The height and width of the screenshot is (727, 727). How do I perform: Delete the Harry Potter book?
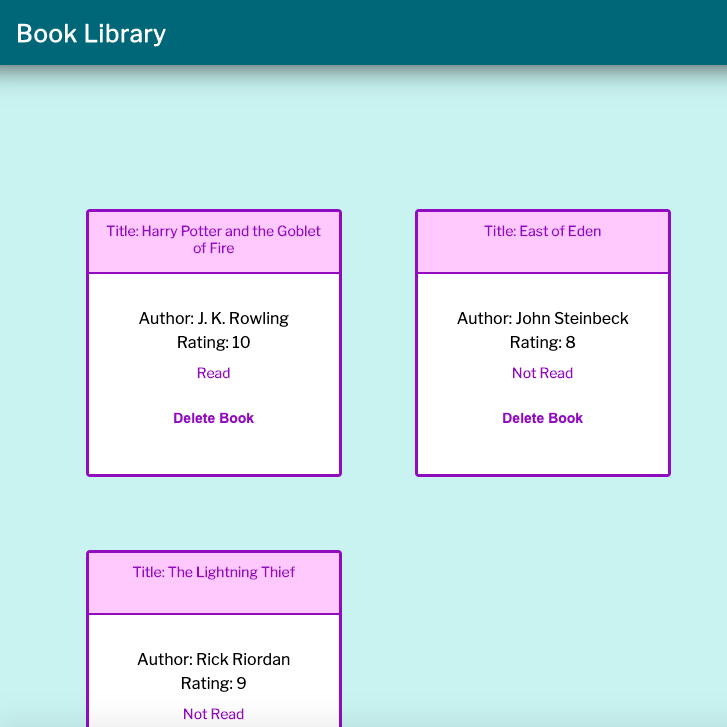click(x=213, y=418)
